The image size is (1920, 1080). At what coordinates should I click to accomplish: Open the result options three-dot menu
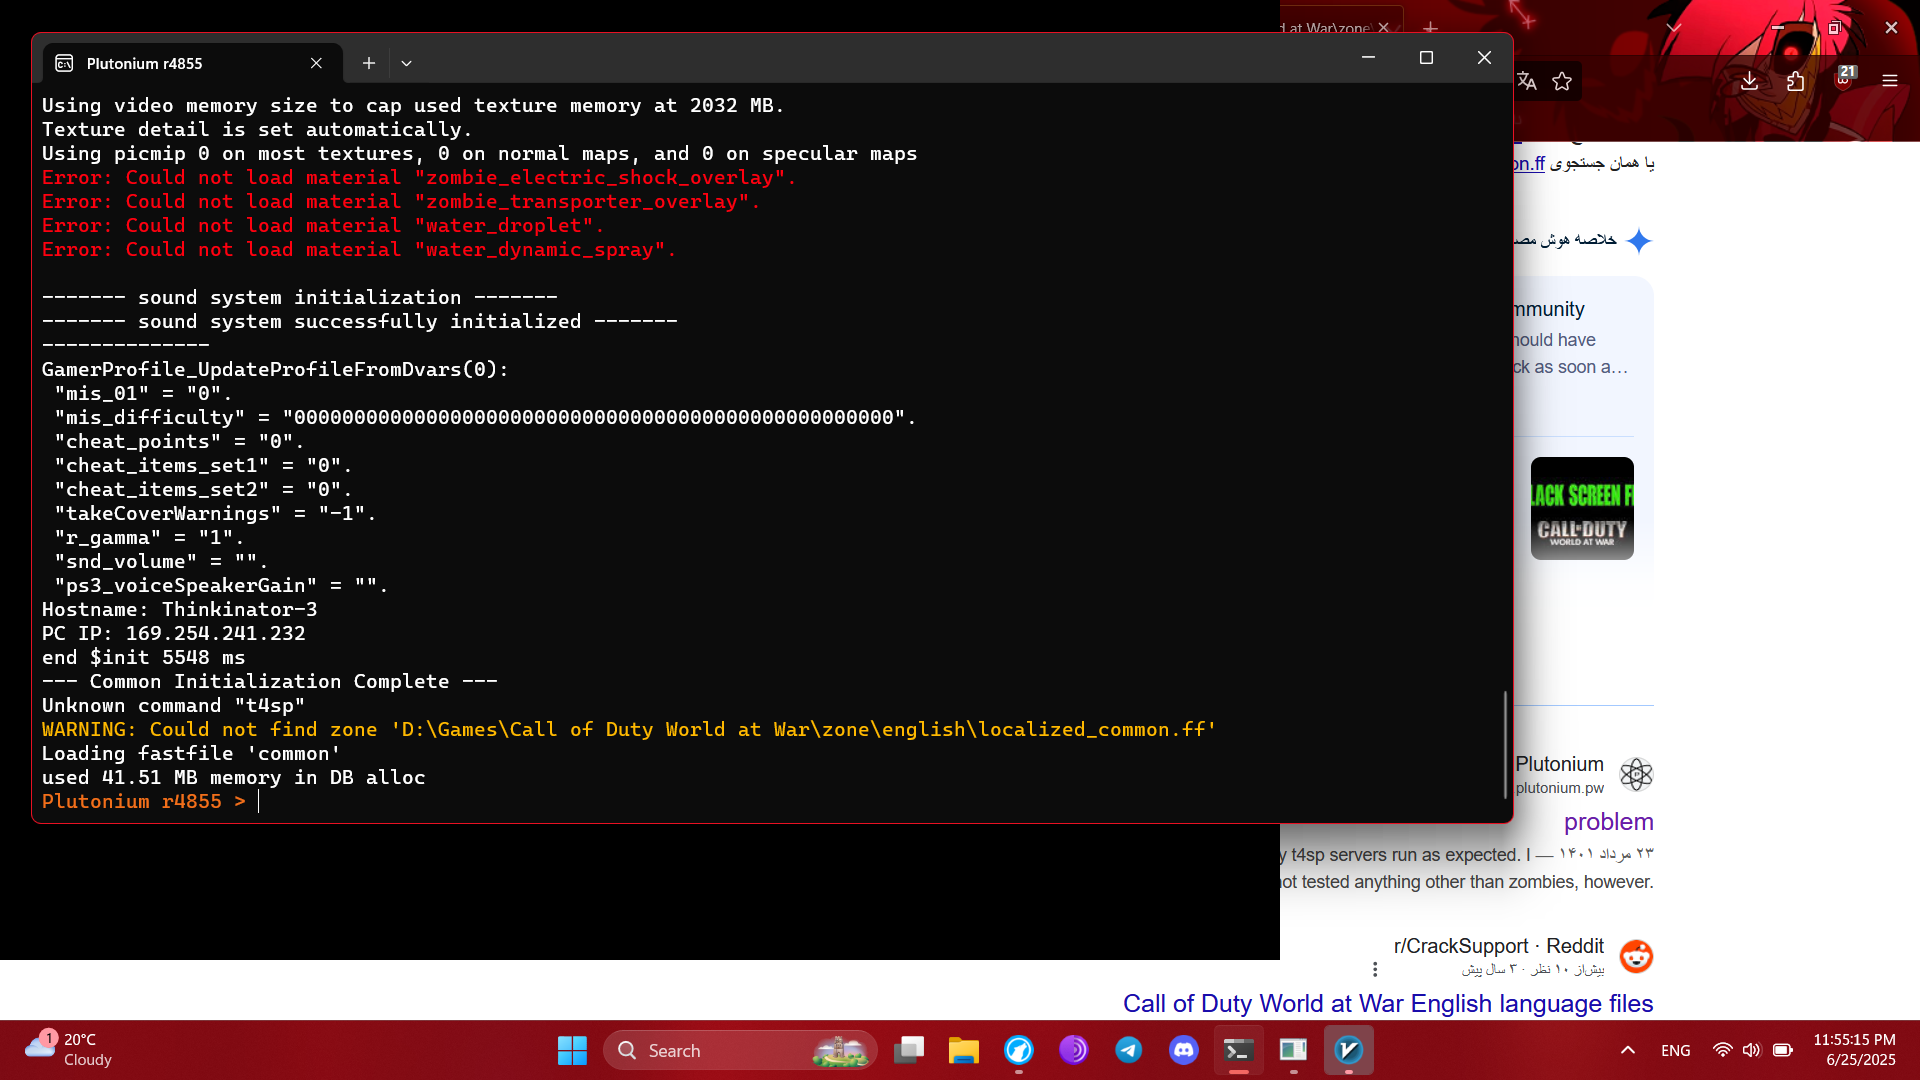[x=1375, y=969]
